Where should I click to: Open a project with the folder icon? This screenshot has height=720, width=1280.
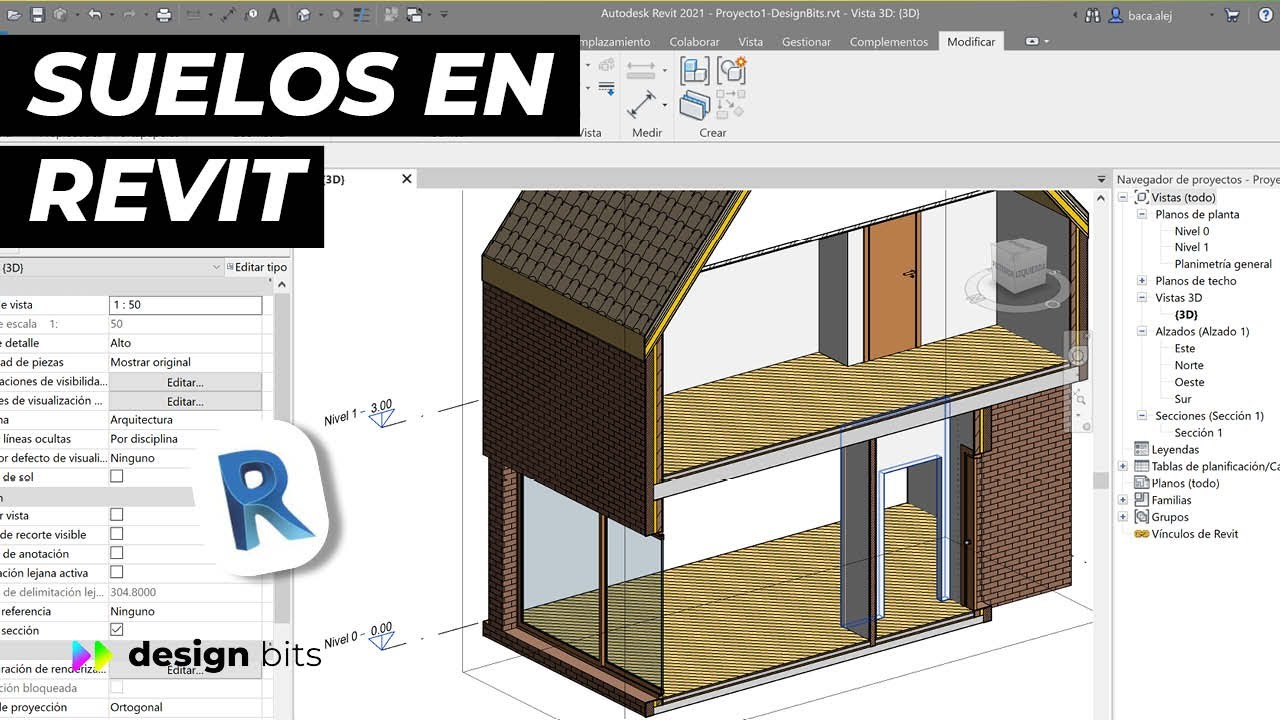pyautogui.click(x=14, y=15)
